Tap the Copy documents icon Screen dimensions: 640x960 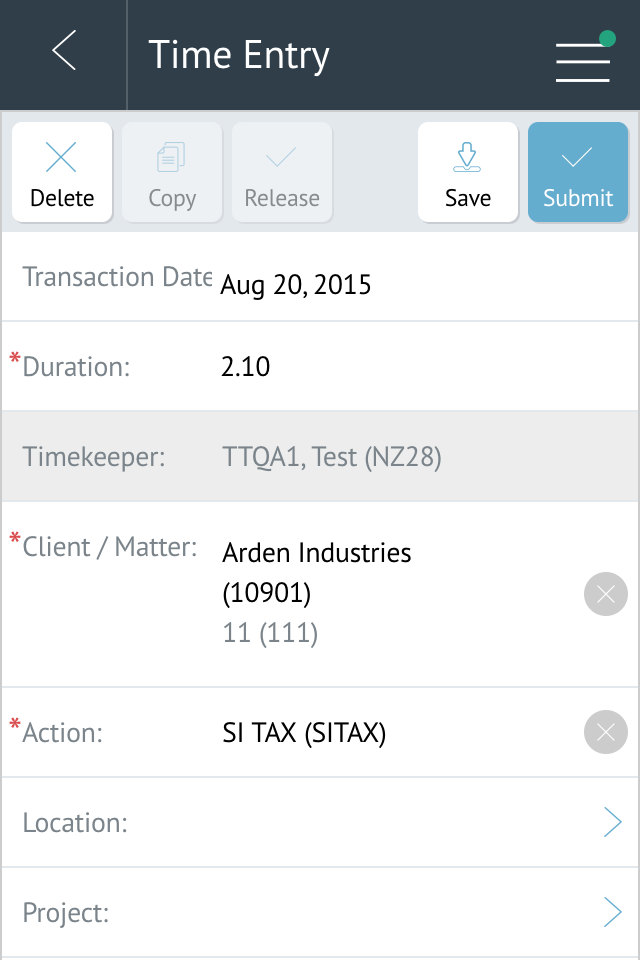coord(171,157)
